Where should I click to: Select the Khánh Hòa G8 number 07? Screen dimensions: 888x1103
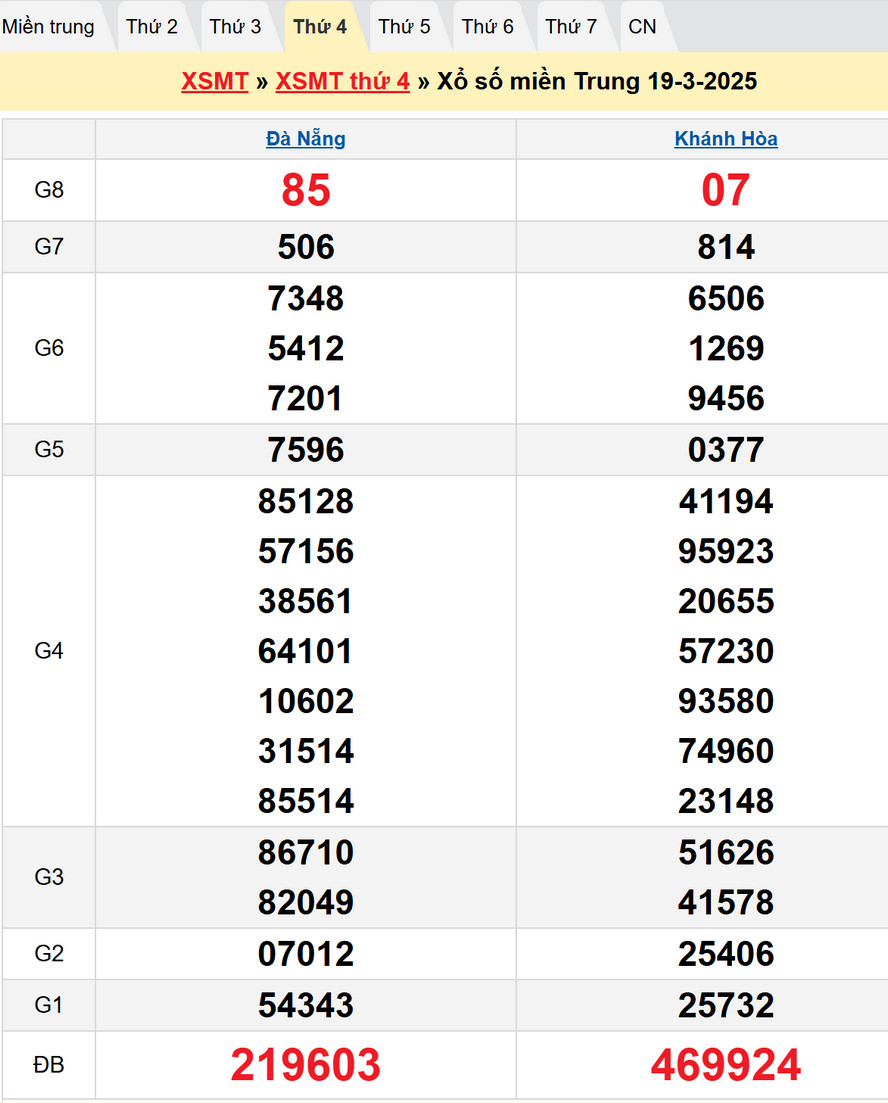[726, 190]
